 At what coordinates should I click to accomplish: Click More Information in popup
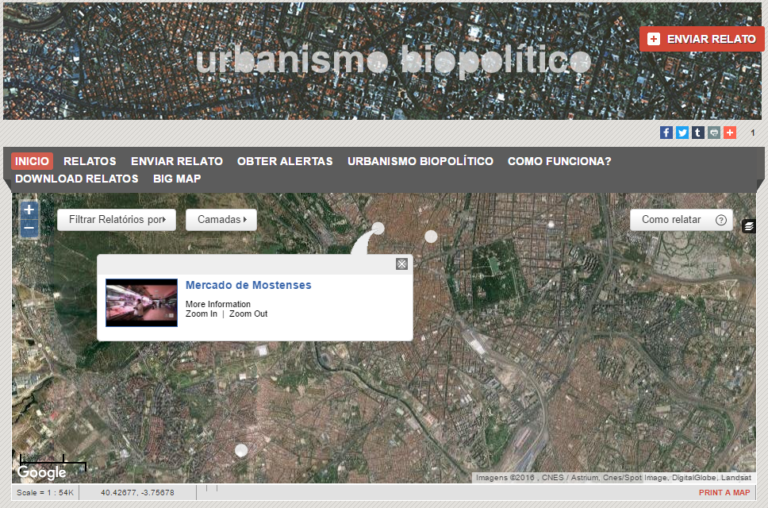(x=217, y=304)
